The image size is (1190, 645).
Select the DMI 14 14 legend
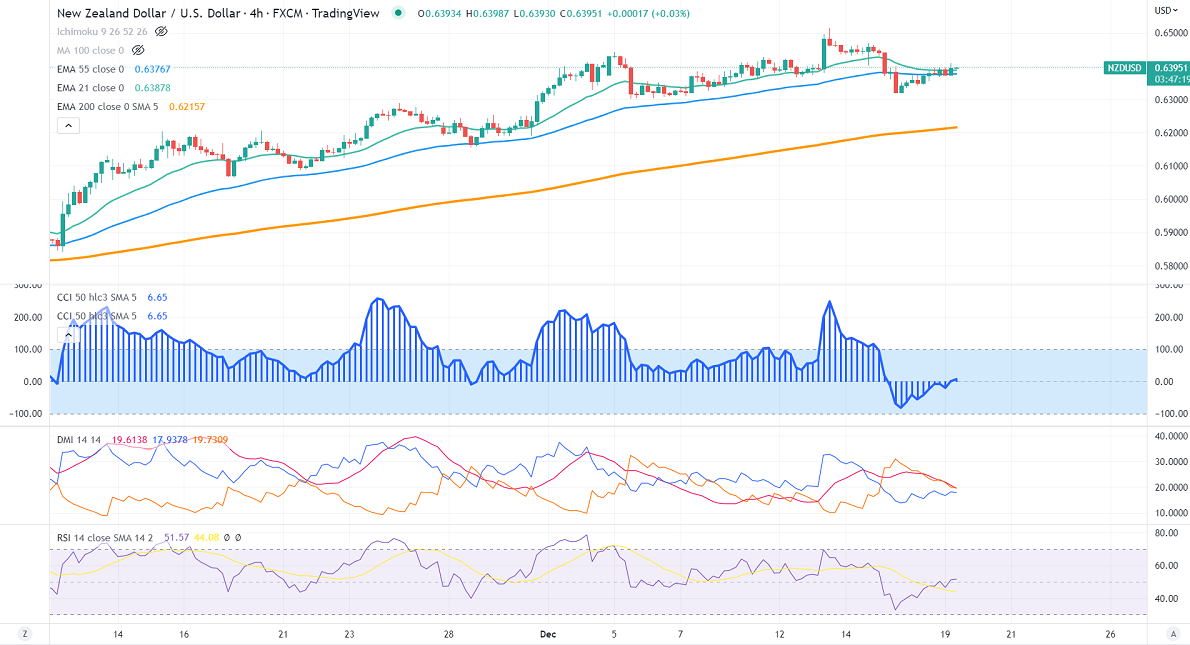point(79,440)
